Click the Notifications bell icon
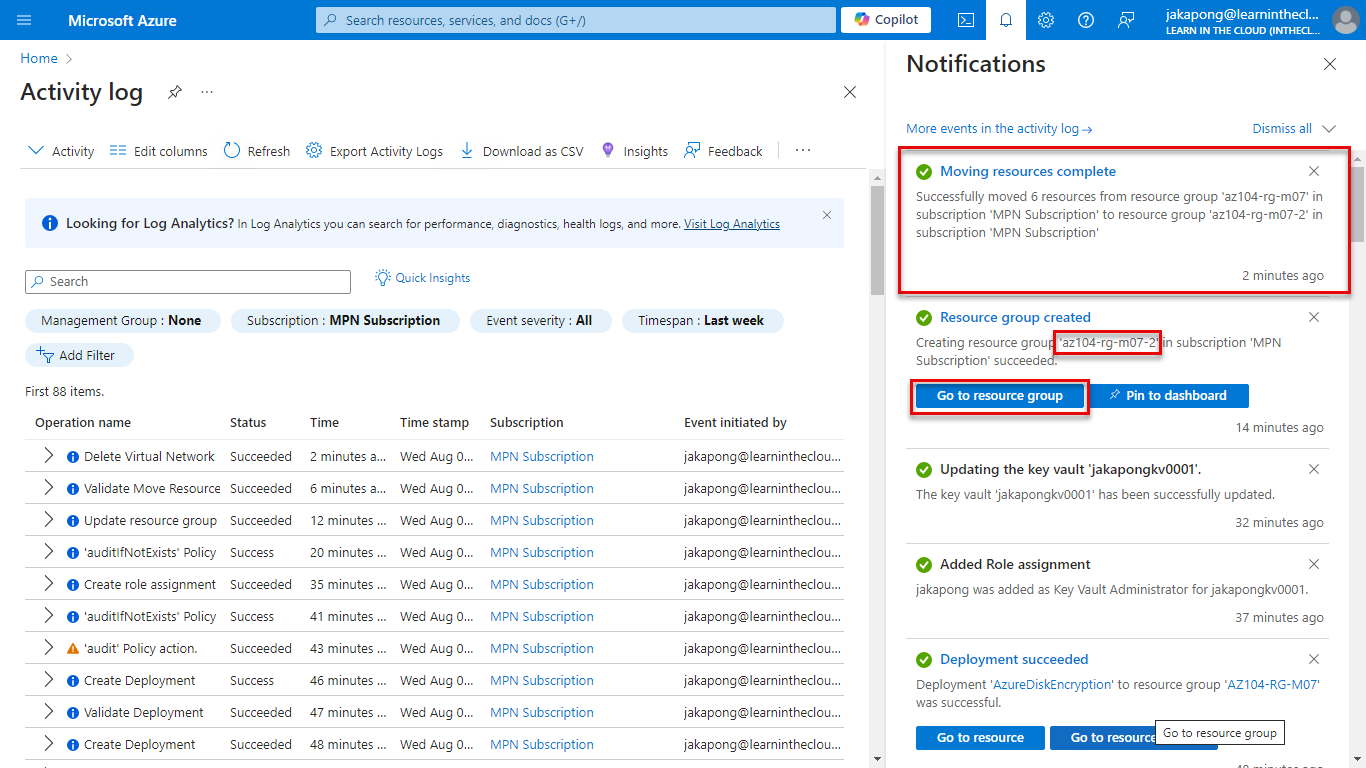This screenshot has width=1366, height=768. 1006,20
